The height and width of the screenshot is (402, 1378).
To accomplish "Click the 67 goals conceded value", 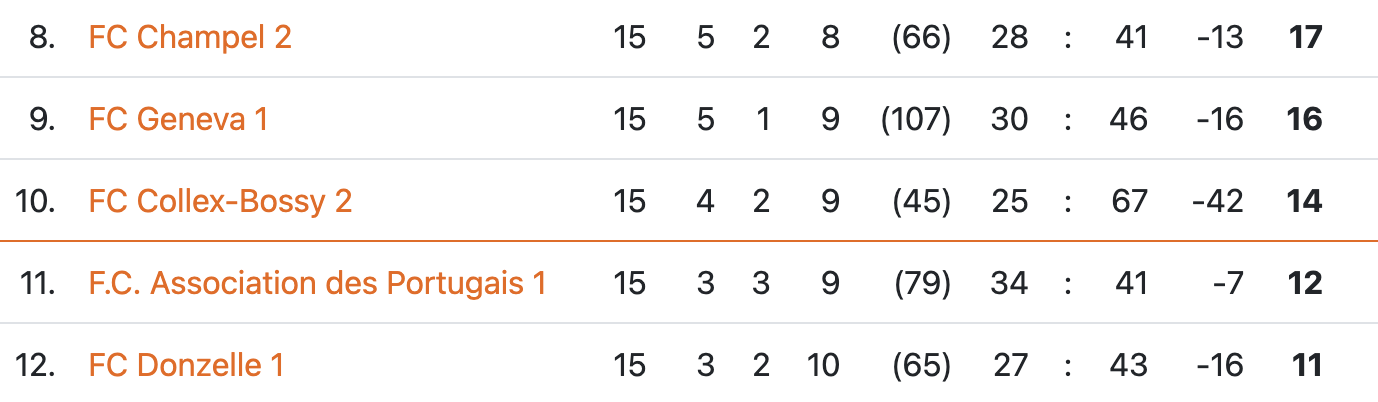I will 1129,202.
